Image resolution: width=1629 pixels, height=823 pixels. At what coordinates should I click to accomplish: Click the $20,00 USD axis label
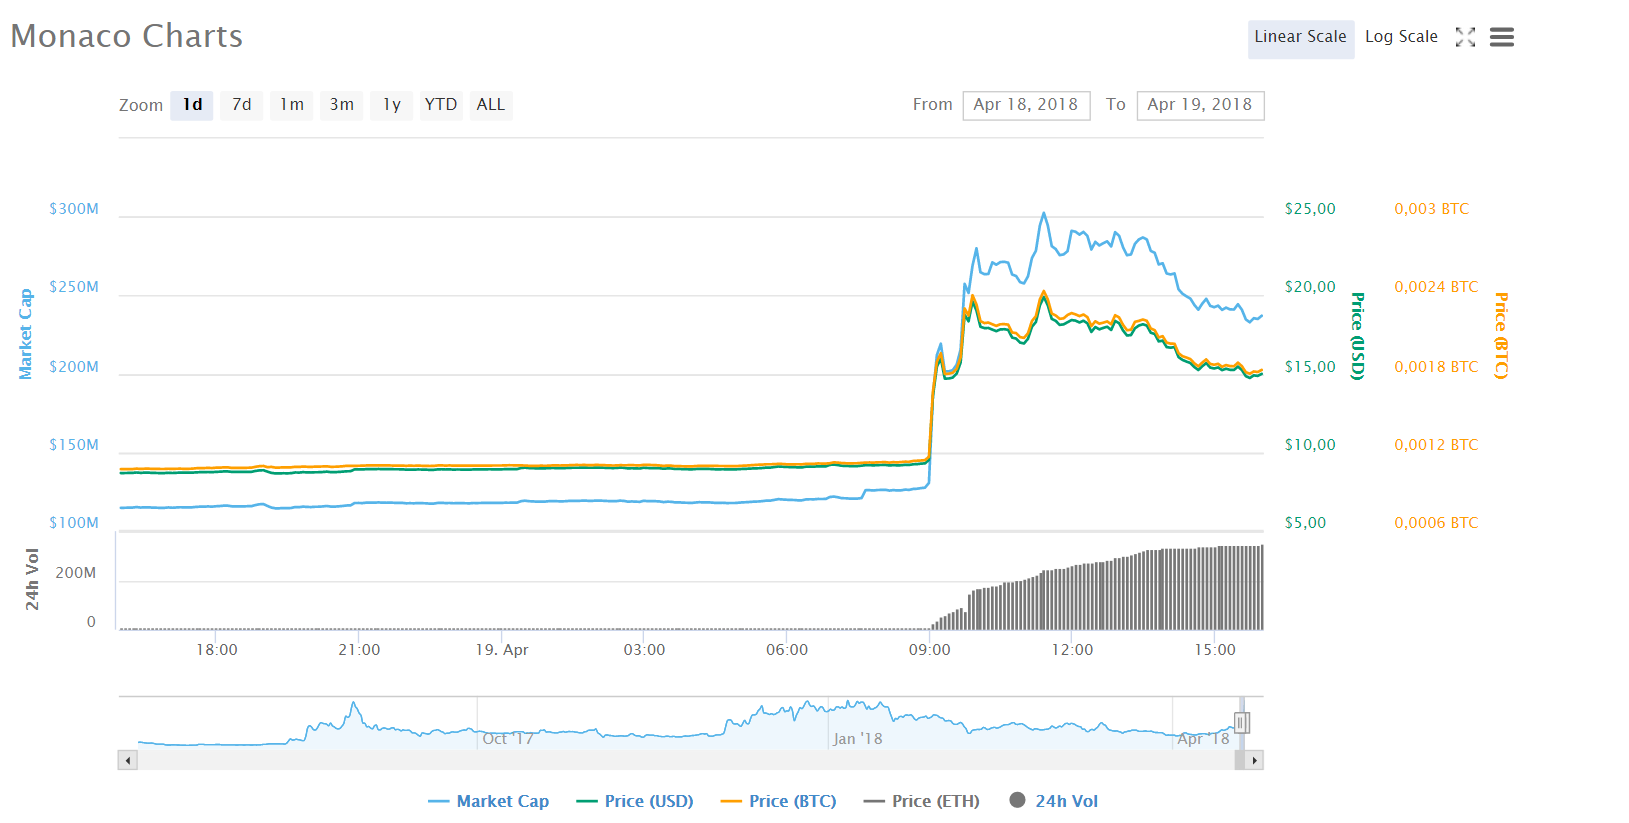[1310, 287]
